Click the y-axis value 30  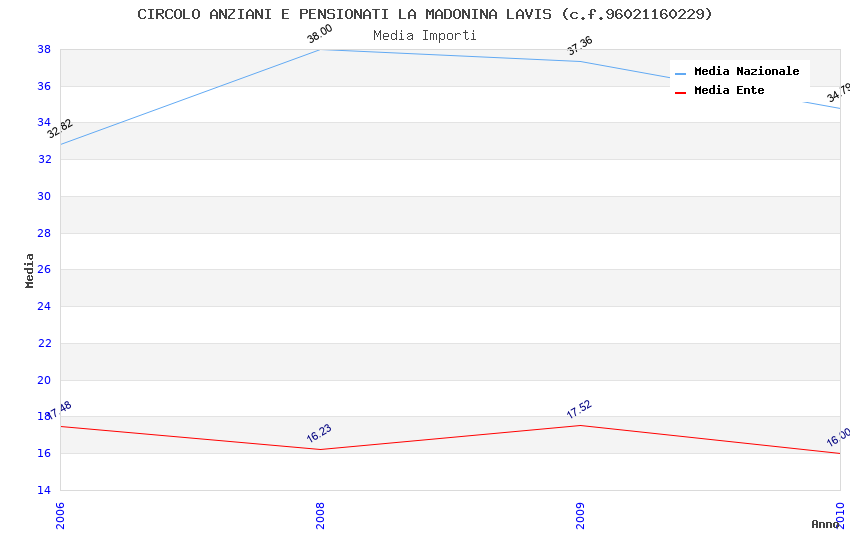click(44, 196)
